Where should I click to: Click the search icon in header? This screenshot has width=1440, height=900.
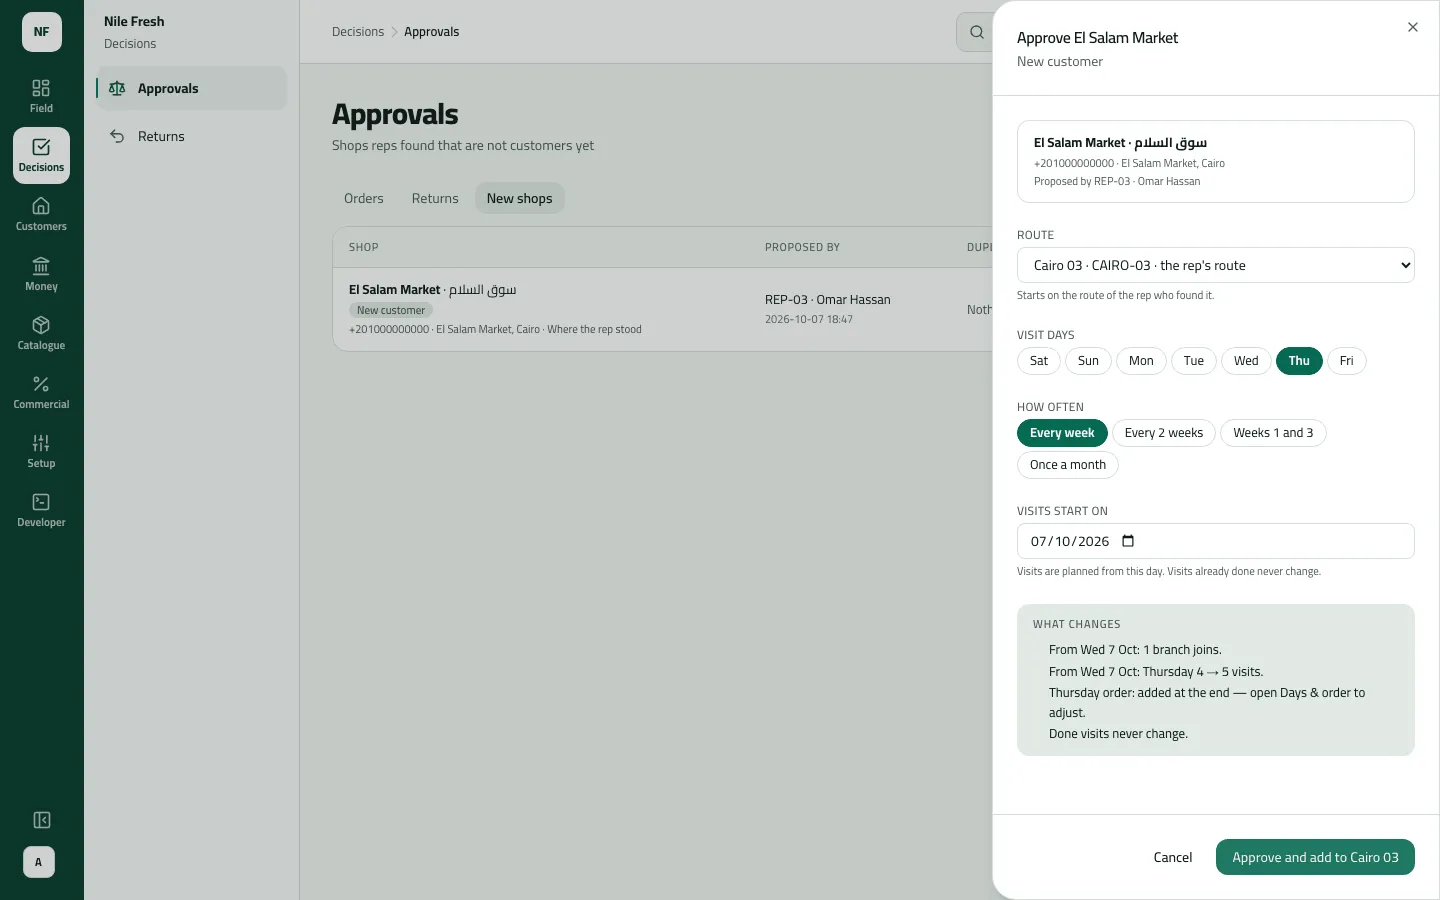point(976,32)
